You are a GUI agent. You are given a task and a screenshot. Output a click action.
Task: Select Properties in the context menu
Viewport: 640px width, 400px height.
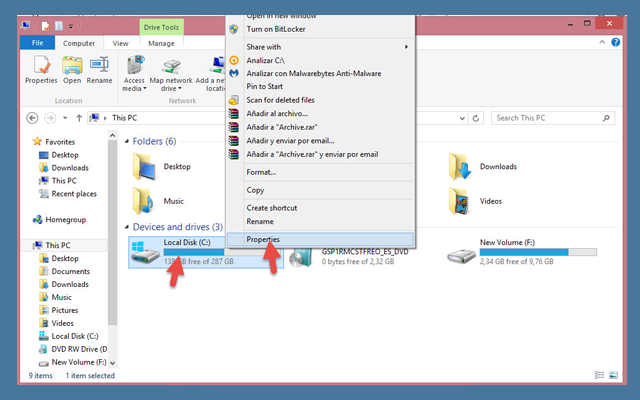click(262, 239)
